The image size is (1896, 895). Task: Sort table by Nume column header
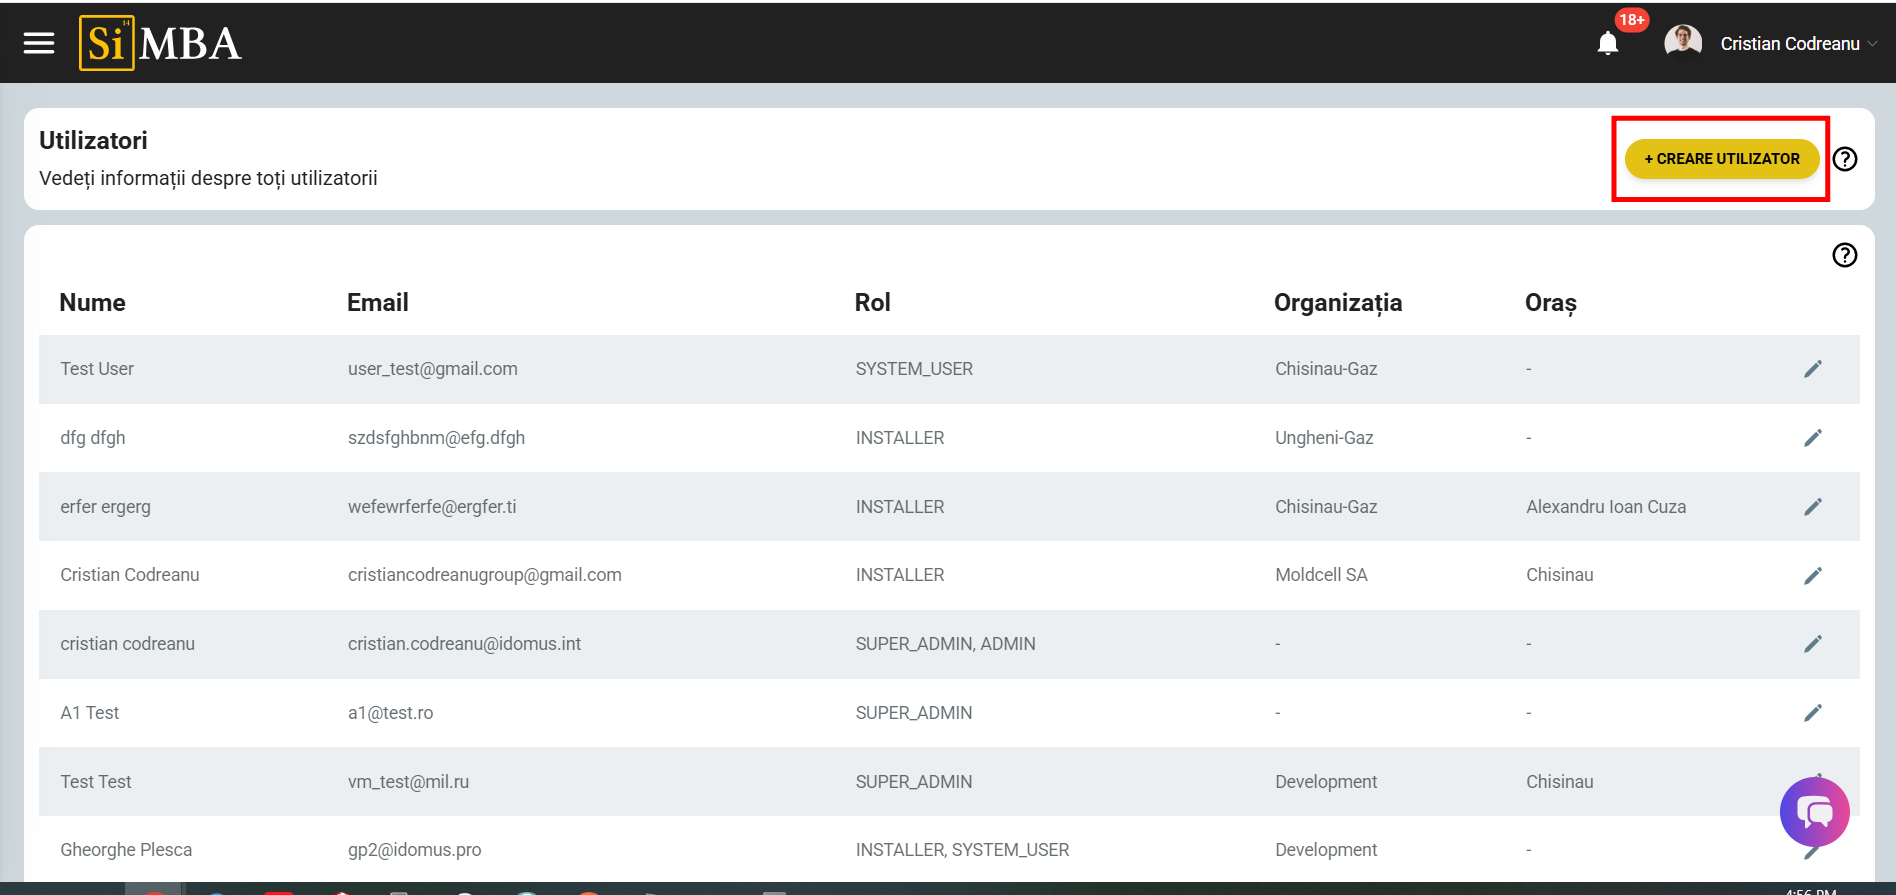click(x=92, y=303)
